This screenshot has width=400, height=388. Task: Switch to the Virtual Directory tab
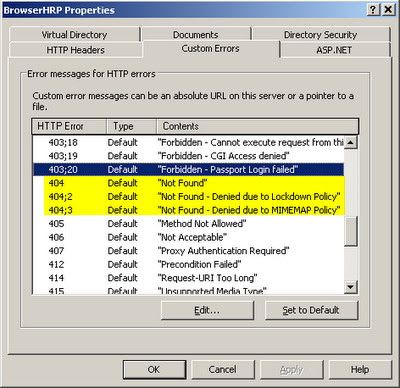[x=74, y=35]
